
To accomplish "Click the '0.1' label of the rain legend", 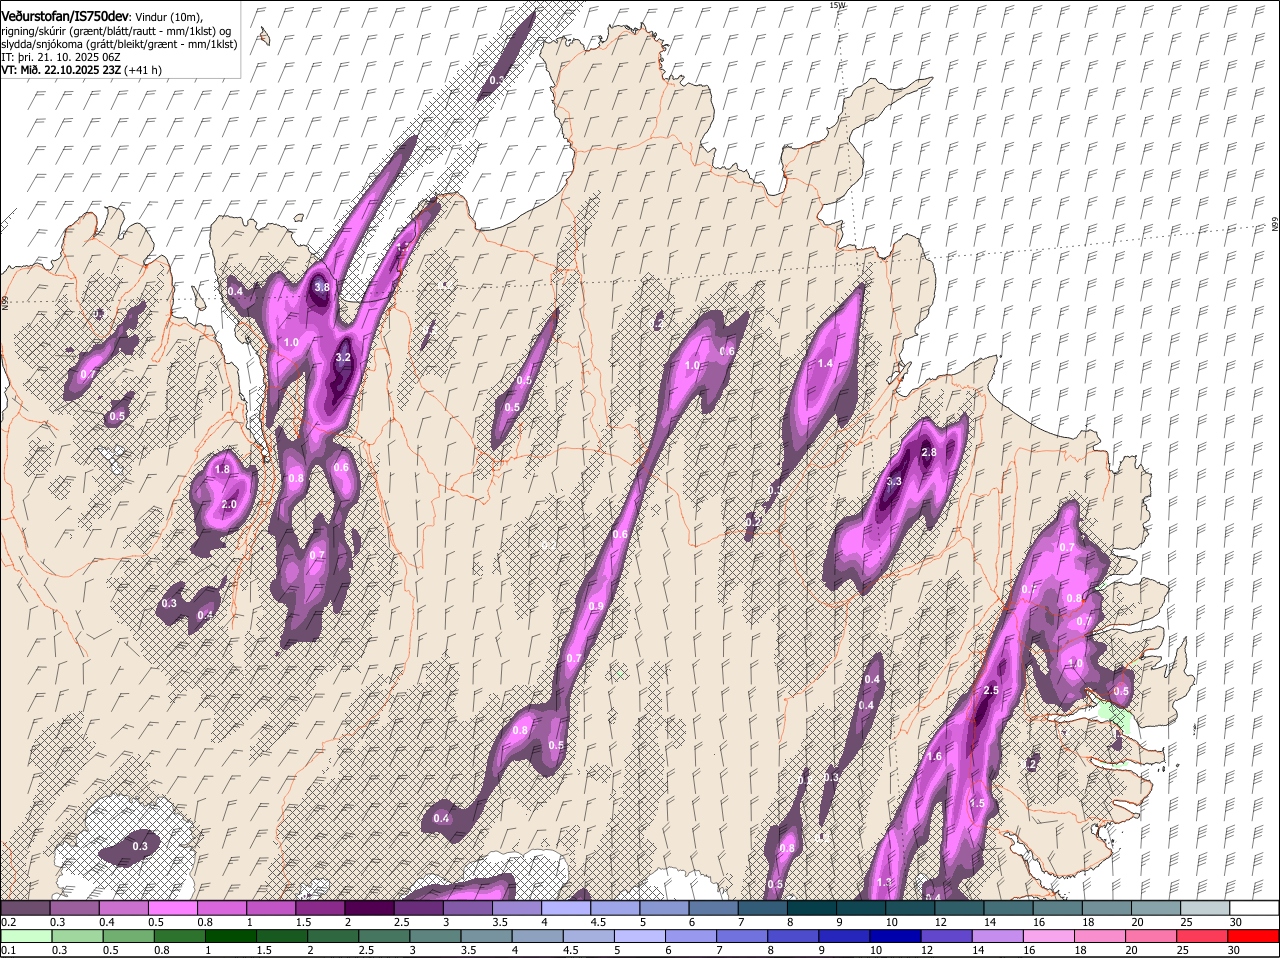I will tap(8, 950).
